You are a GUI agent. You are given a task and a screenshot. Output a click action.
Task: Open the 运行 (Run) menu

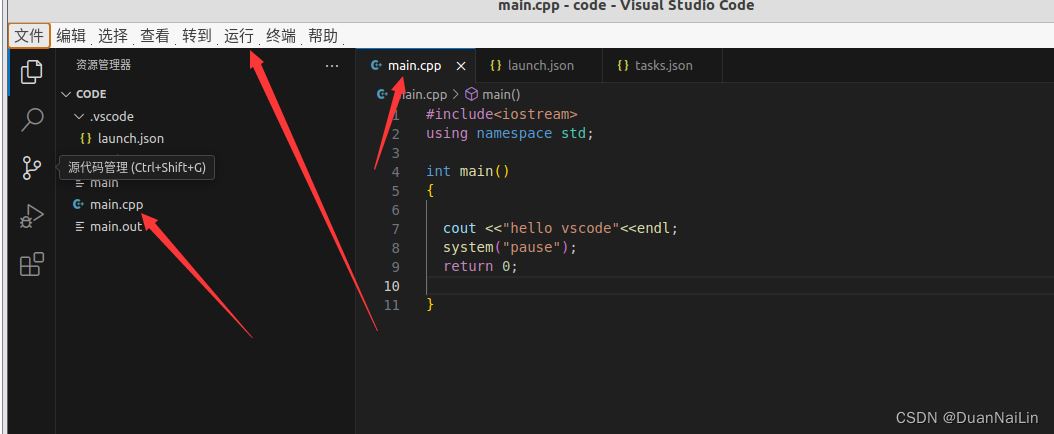tap(239, 36)
